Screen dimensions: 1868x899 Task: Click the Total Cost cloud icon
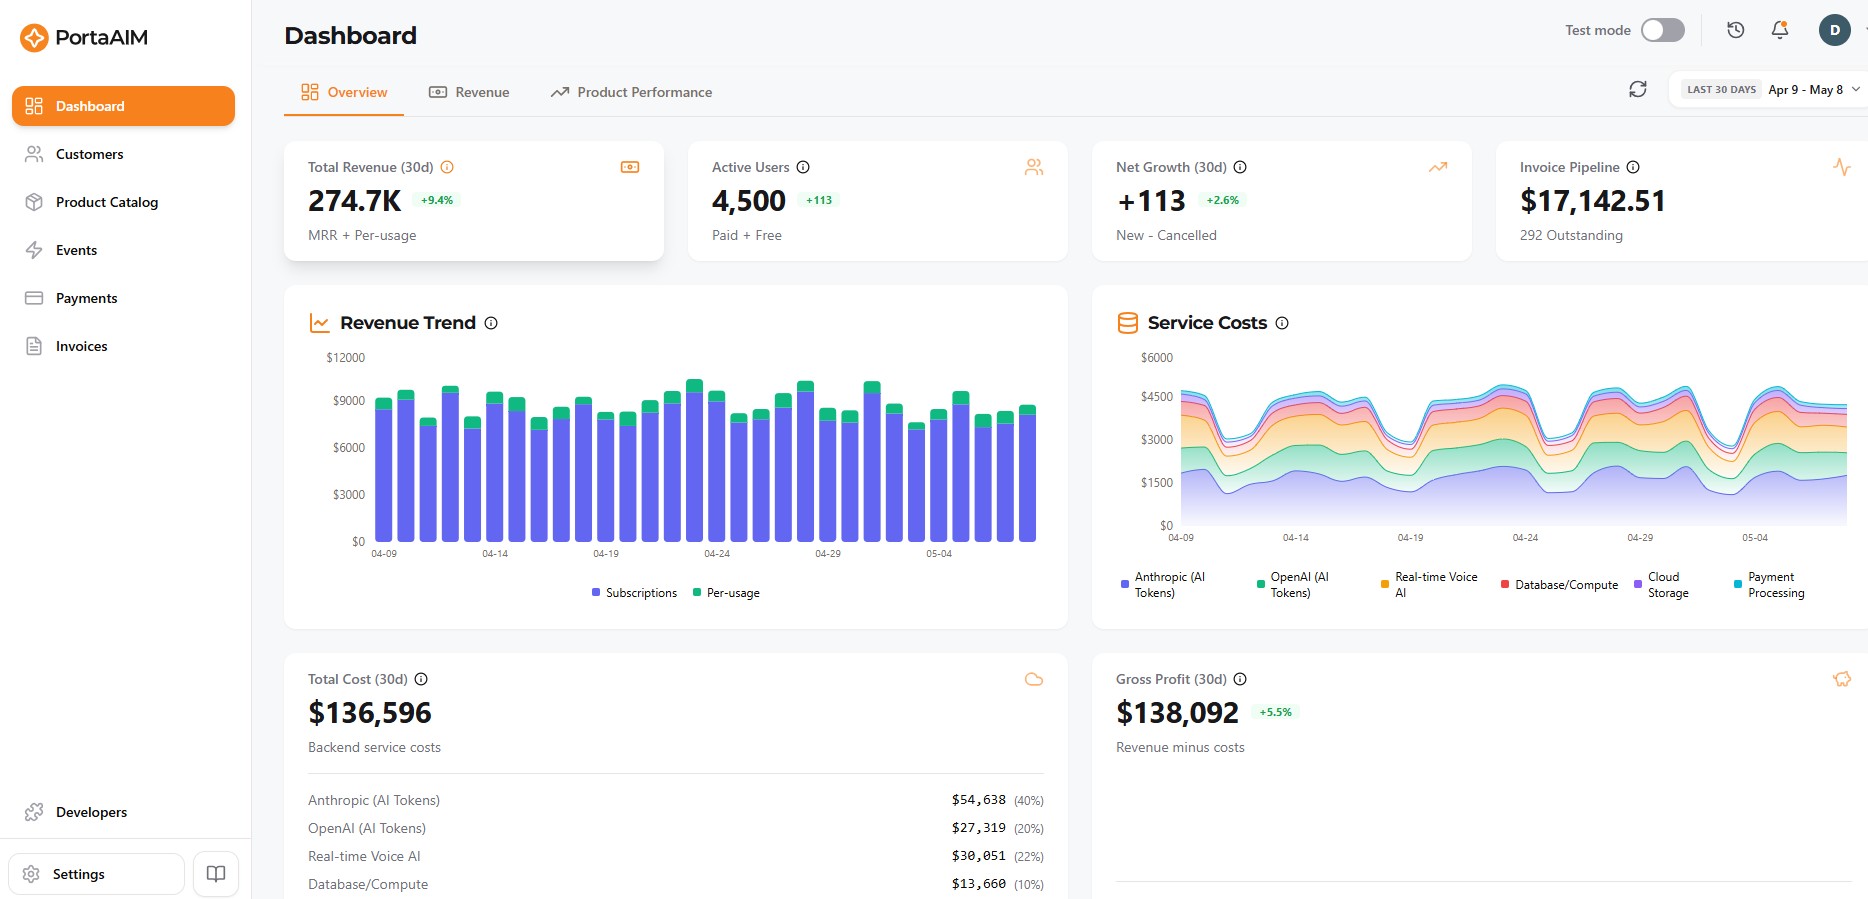pyautogui.click(x=1034, y=679)
